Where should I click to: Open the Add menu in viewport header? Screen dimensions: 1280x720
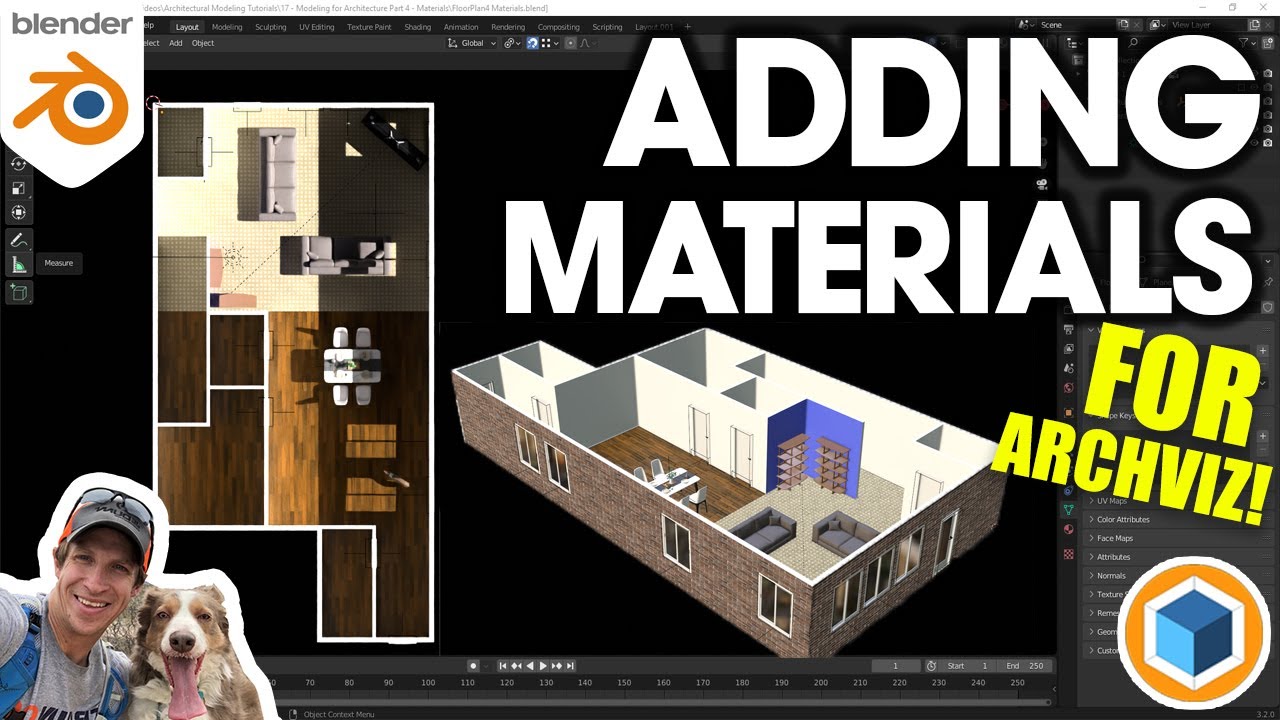(176, 43)
